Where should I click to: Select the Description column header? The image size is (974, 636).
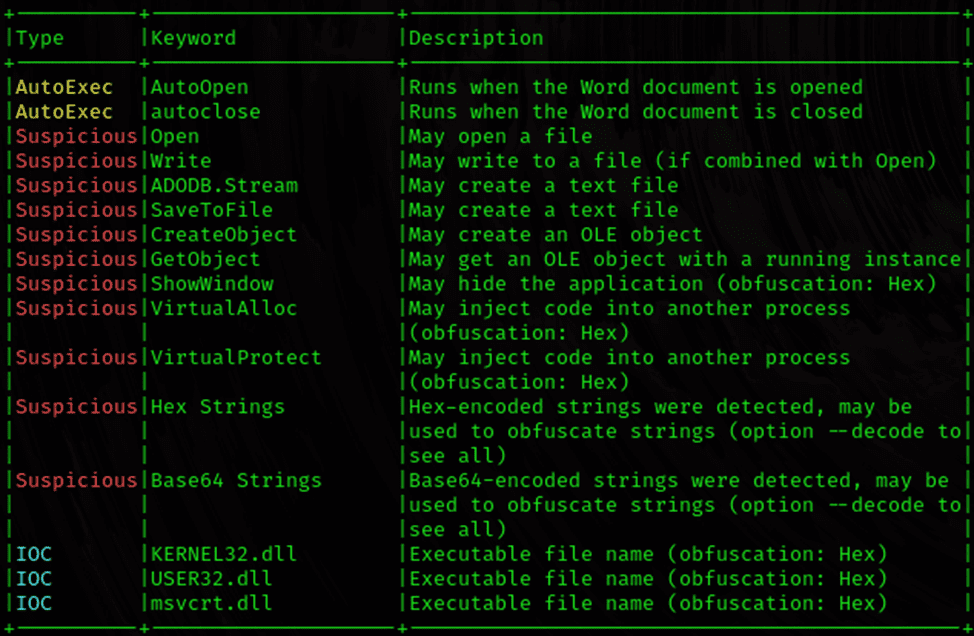tap(475, 38)
